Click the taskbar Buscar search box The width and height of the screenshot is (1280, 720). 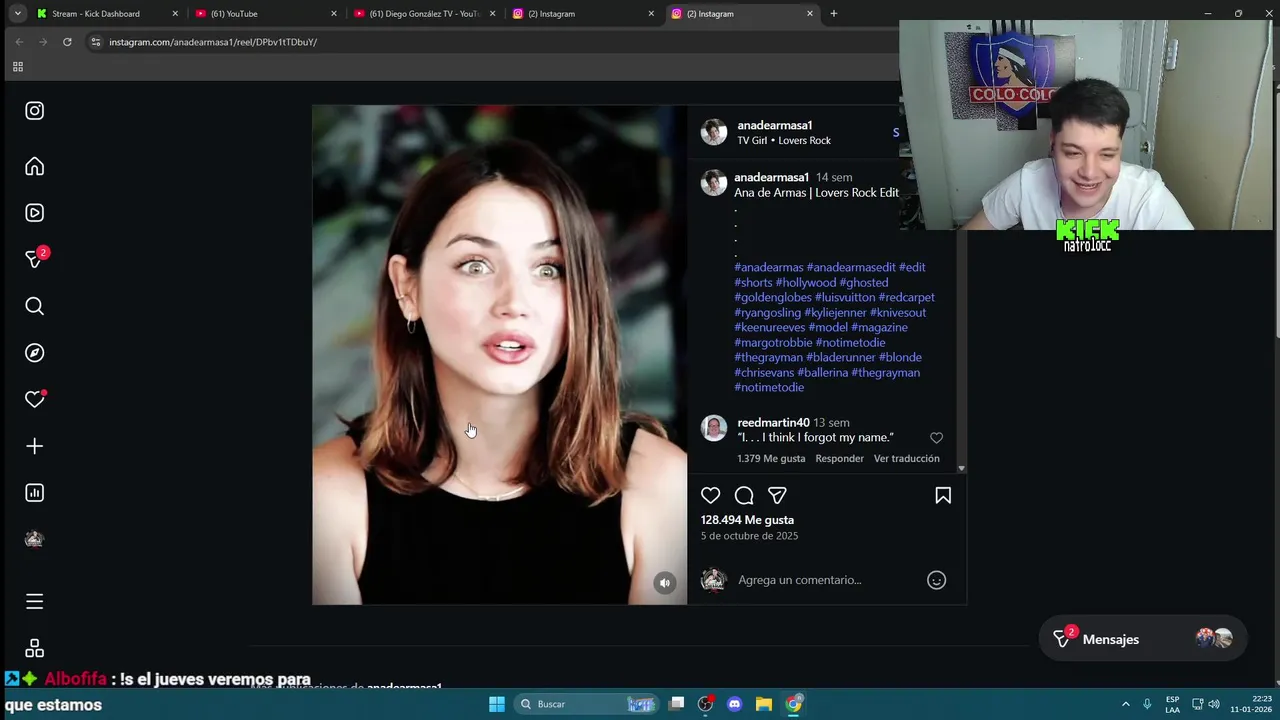pyautogui.click(x=587, y=704)
